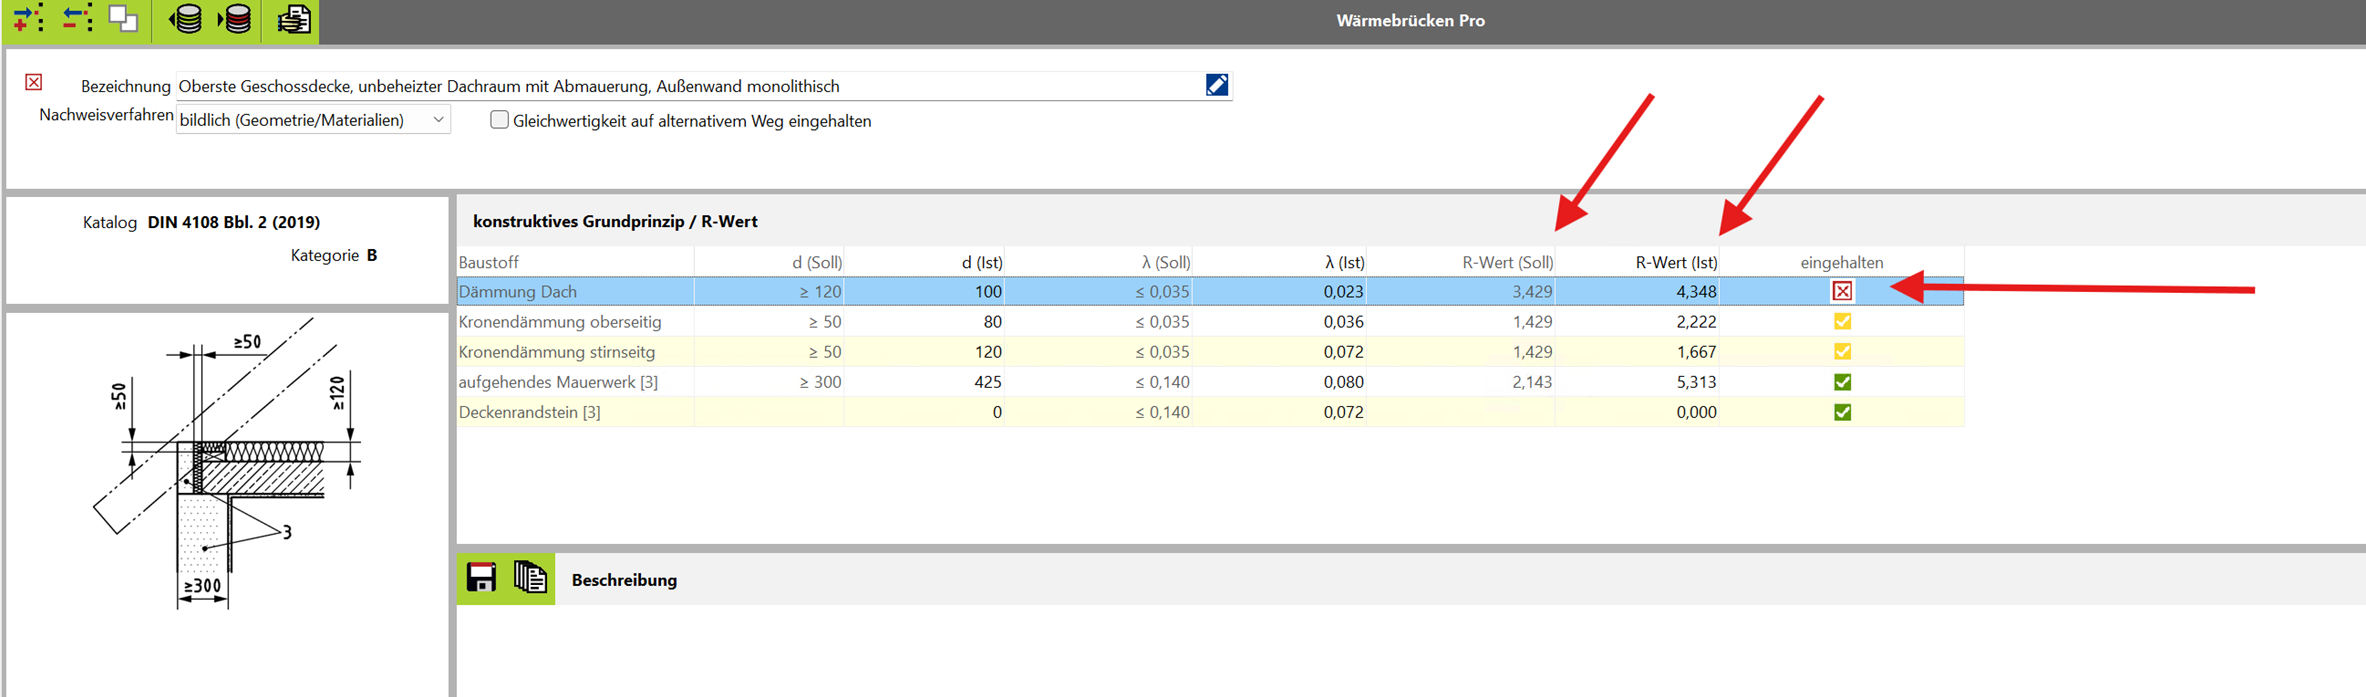This screenshot has height=697, width=2366.
Task: Click the green database import icon
Action: (185, 19)
